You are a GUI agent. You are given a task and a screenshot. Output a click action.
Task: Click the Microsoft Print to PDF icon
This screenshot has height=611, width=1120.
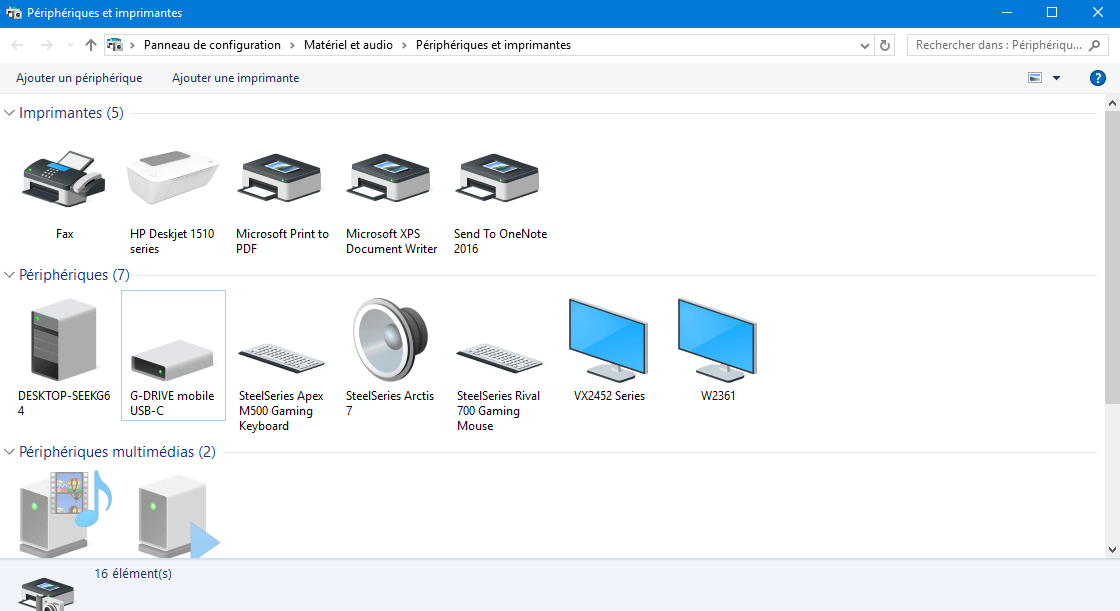click(x=282, y=180)
